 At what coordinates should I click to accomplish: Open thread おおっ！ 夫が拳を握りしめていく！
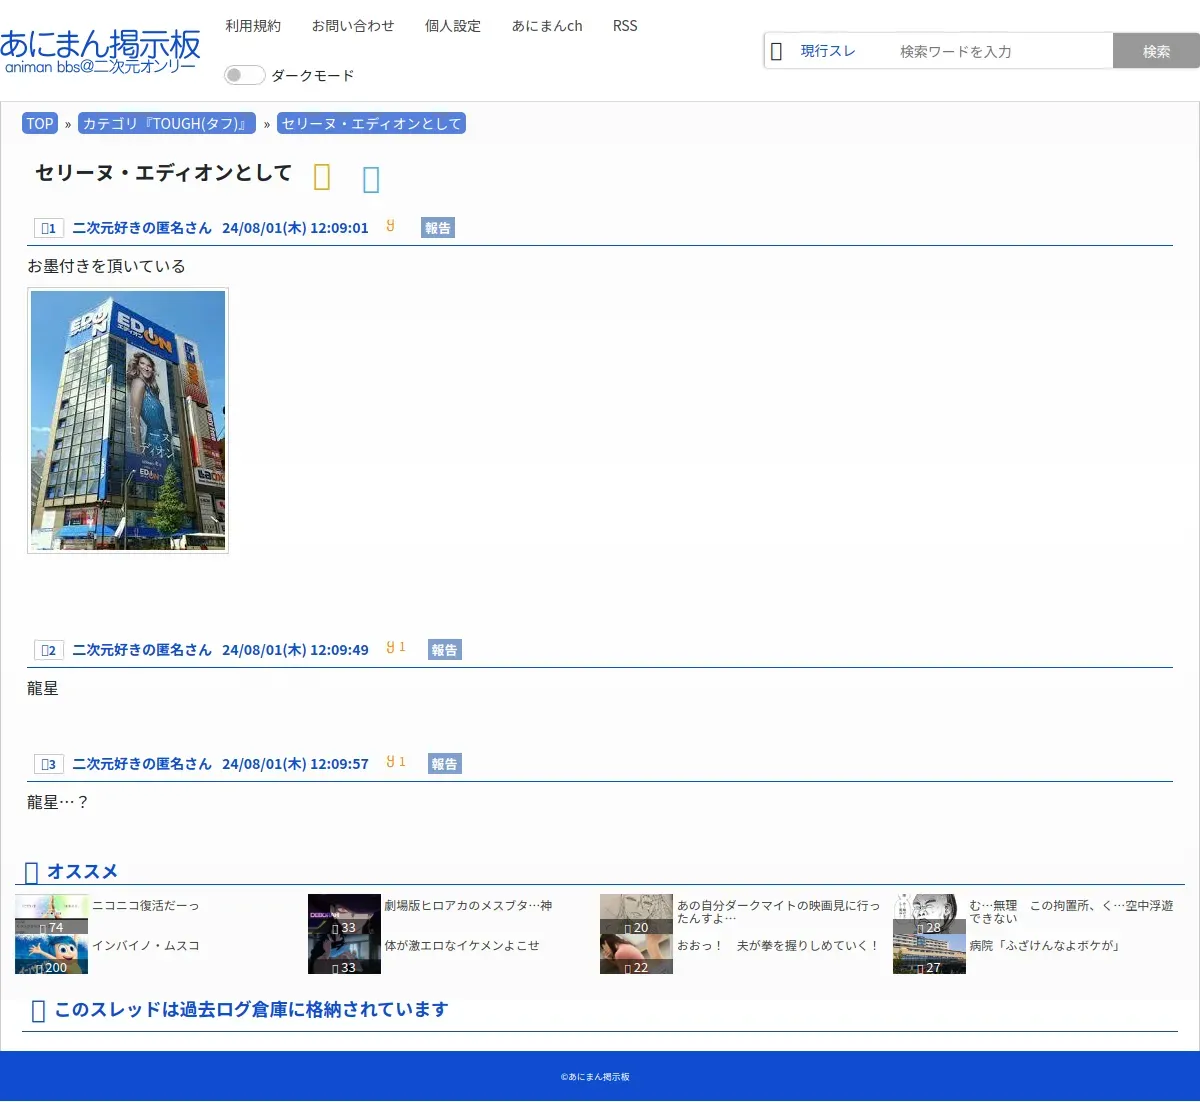[778, 946]
